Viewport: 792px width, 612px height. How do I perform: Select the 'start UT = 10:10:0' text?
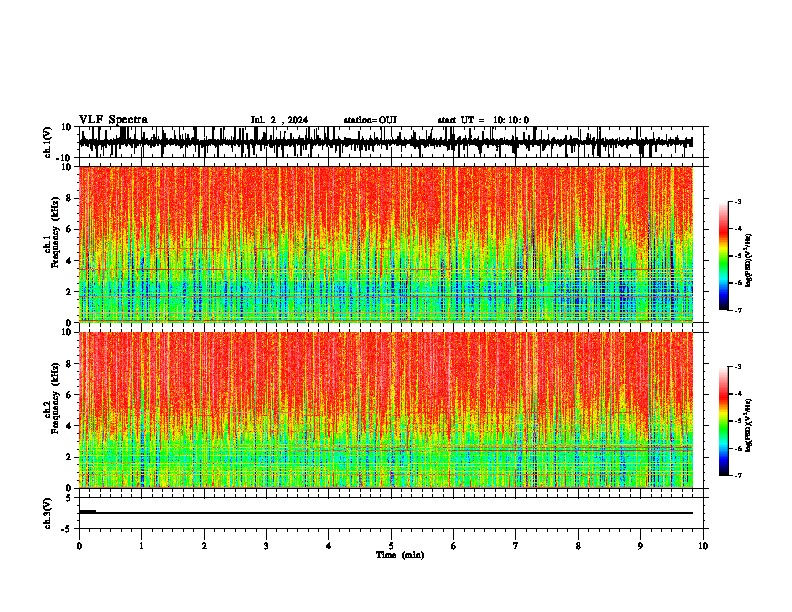[x=483, y=120]
